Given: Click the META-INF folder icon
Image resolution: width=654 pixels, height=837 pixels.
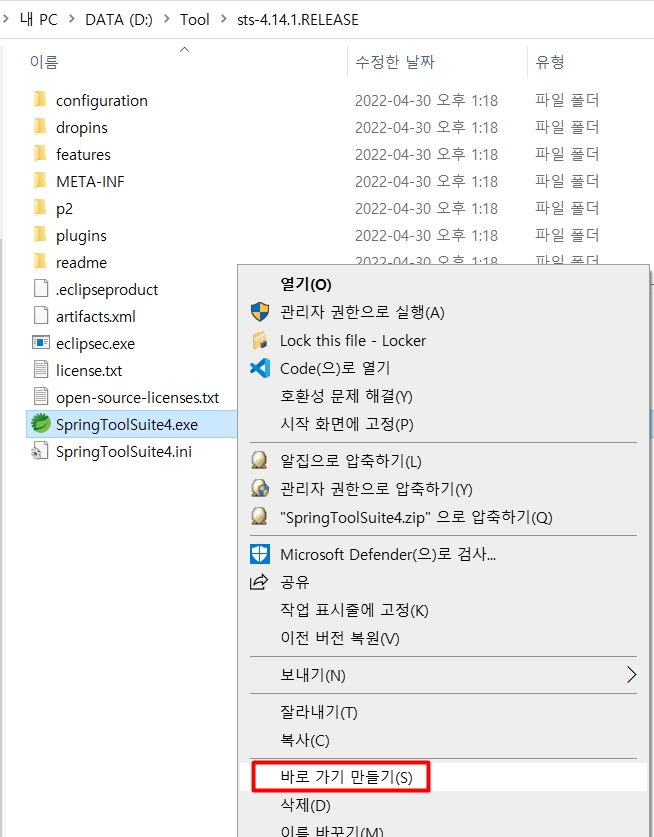Looking at the screenshot, I should click(40, 181).
